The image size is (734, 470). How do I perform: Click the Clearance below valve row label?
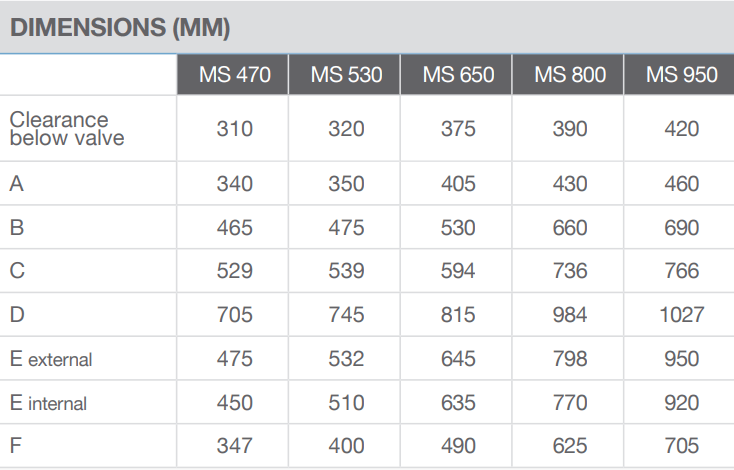(x=67, y=129)
